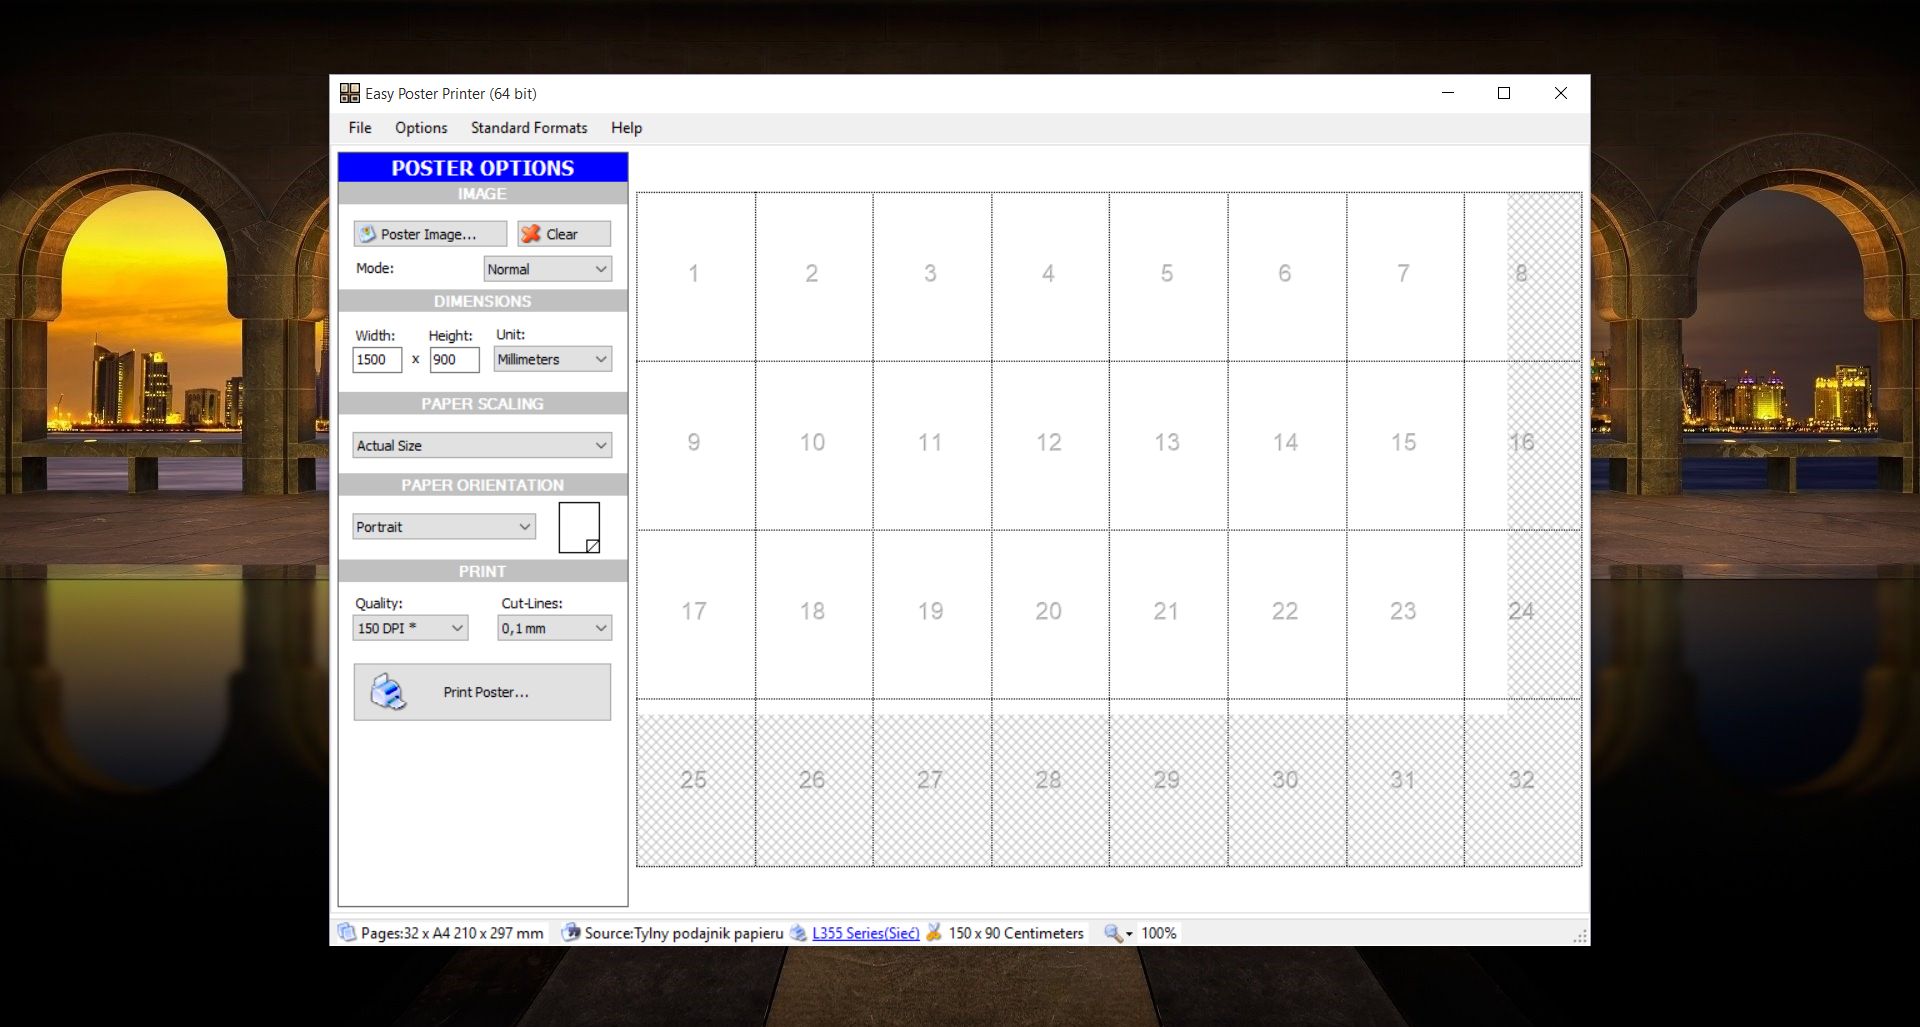
Task: Click the Easy Poster Printer app icon
Action: 350,92
